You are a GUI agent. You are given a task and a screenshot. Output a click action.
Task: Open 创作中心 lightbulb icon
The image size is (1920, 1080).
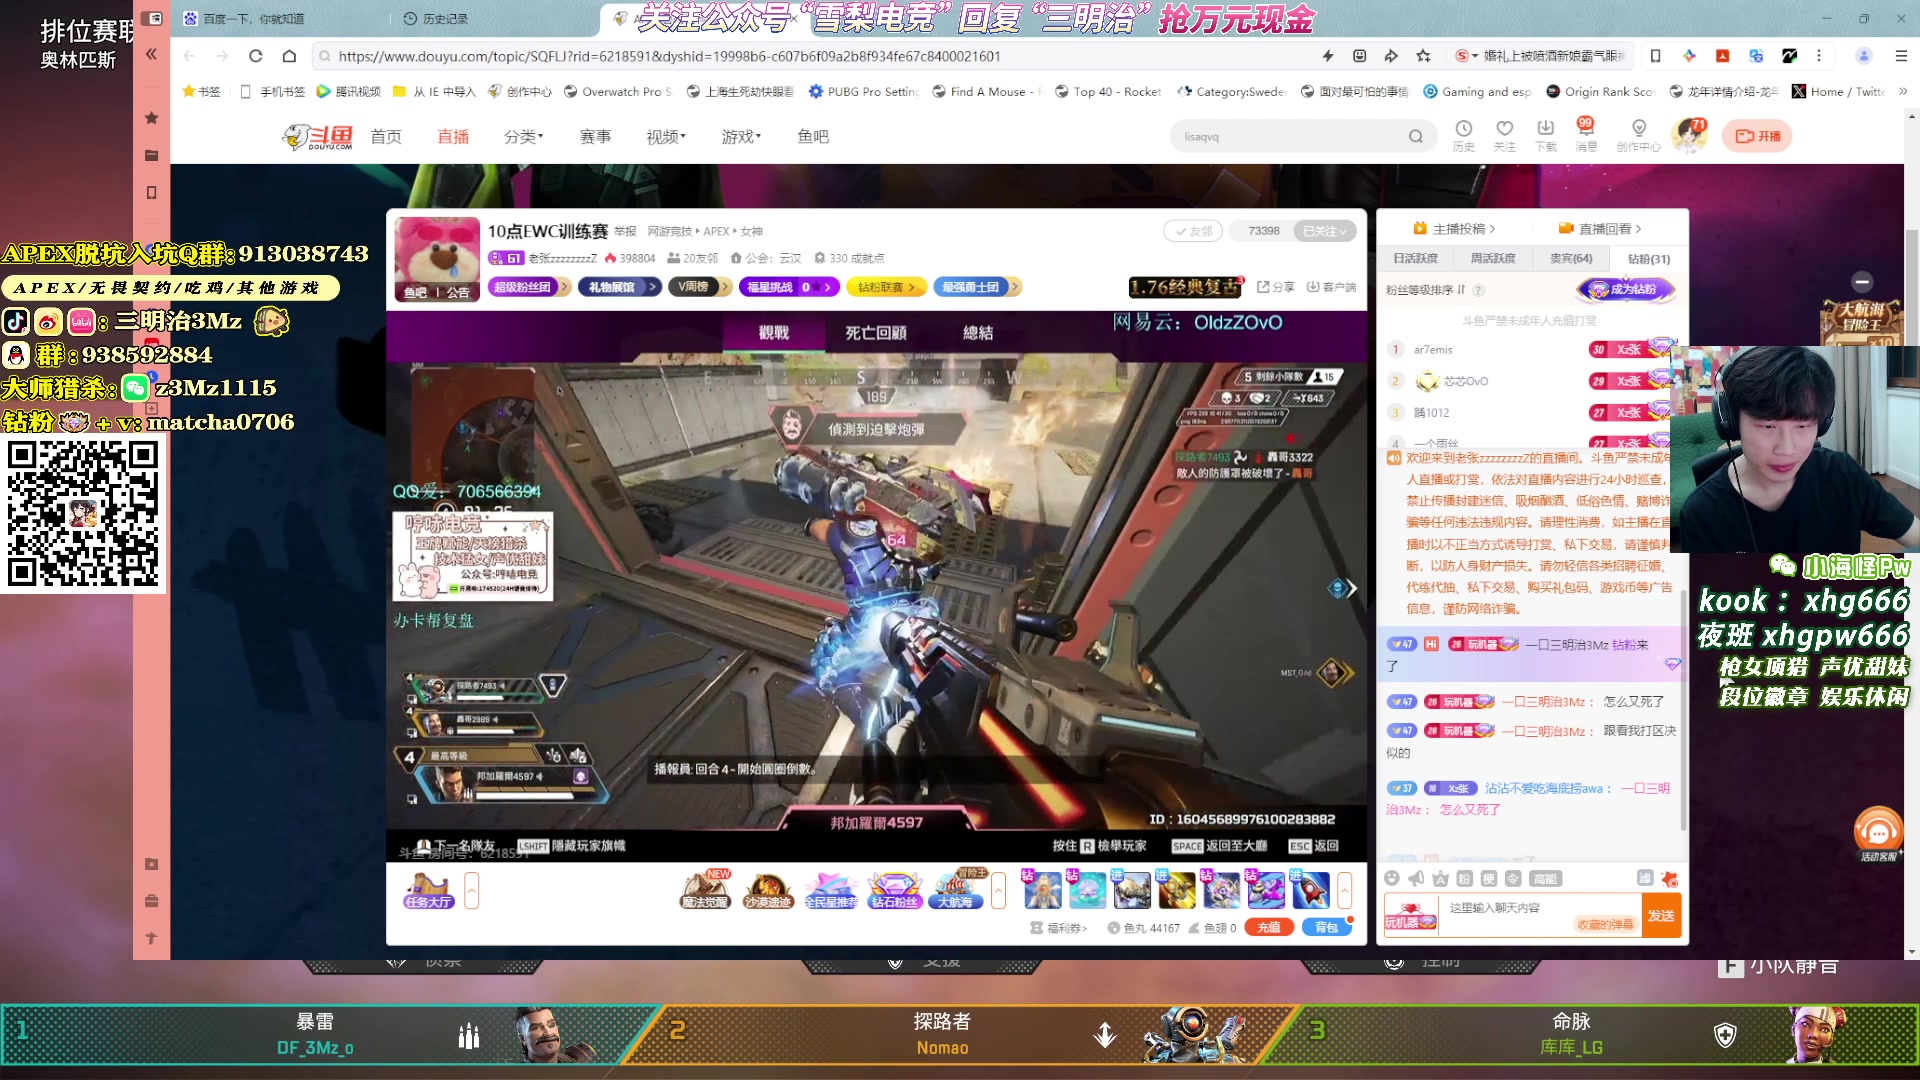[x=1639, y=135]
